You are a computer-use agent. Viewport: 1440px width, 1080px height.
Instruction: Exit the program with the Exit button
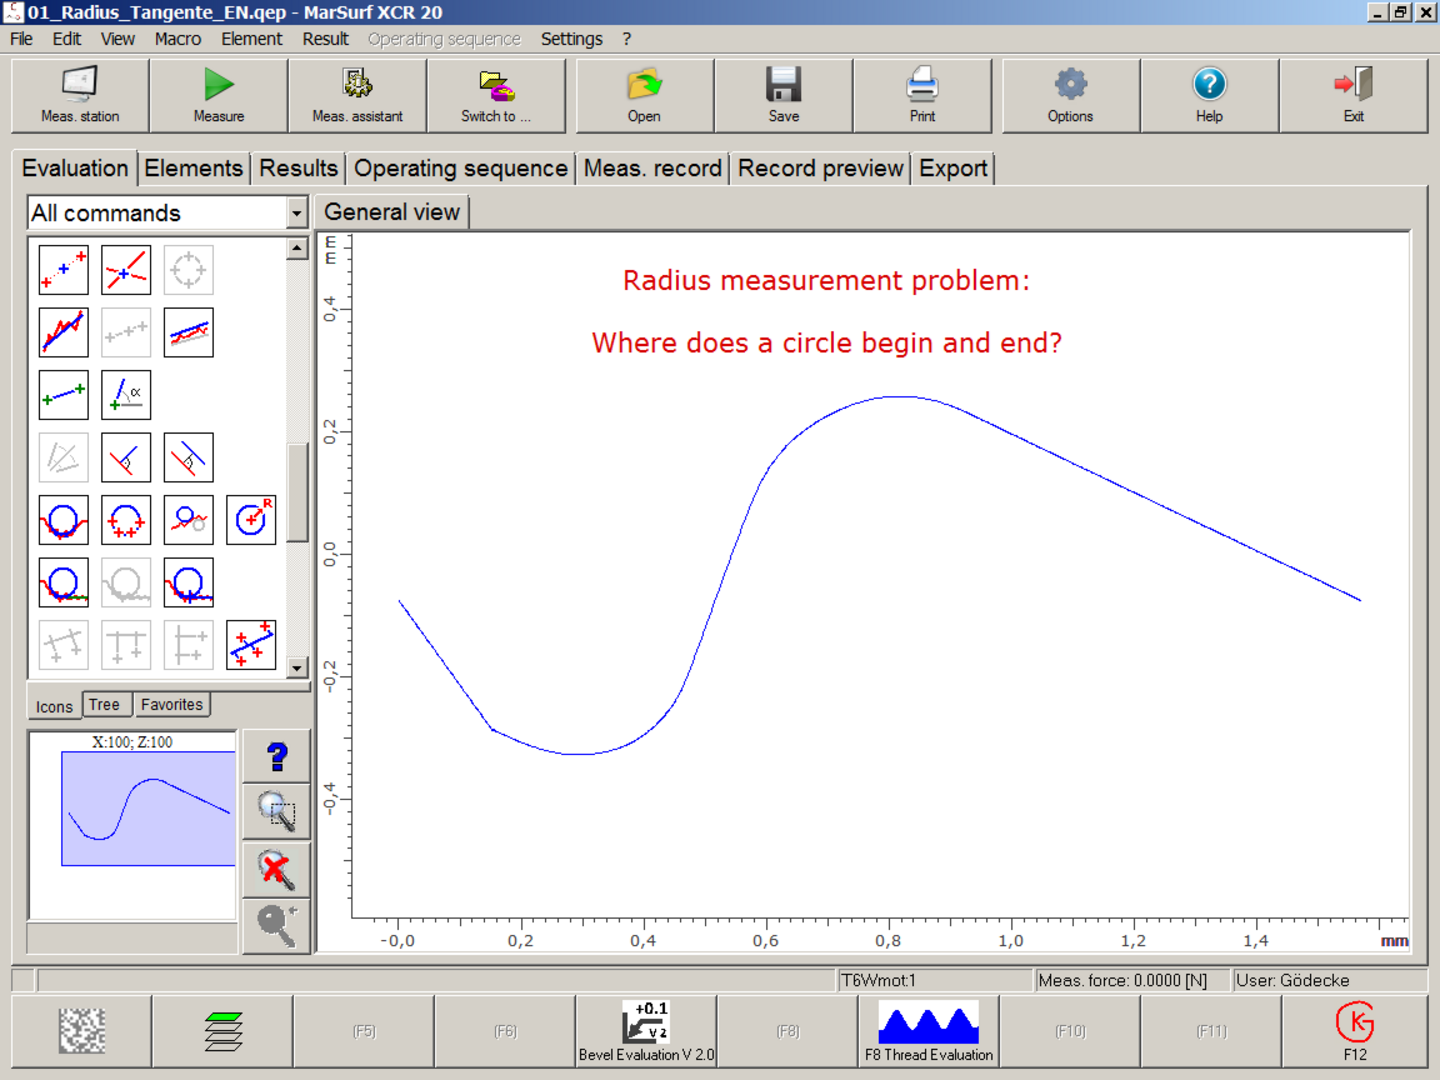click(1354, 96)
